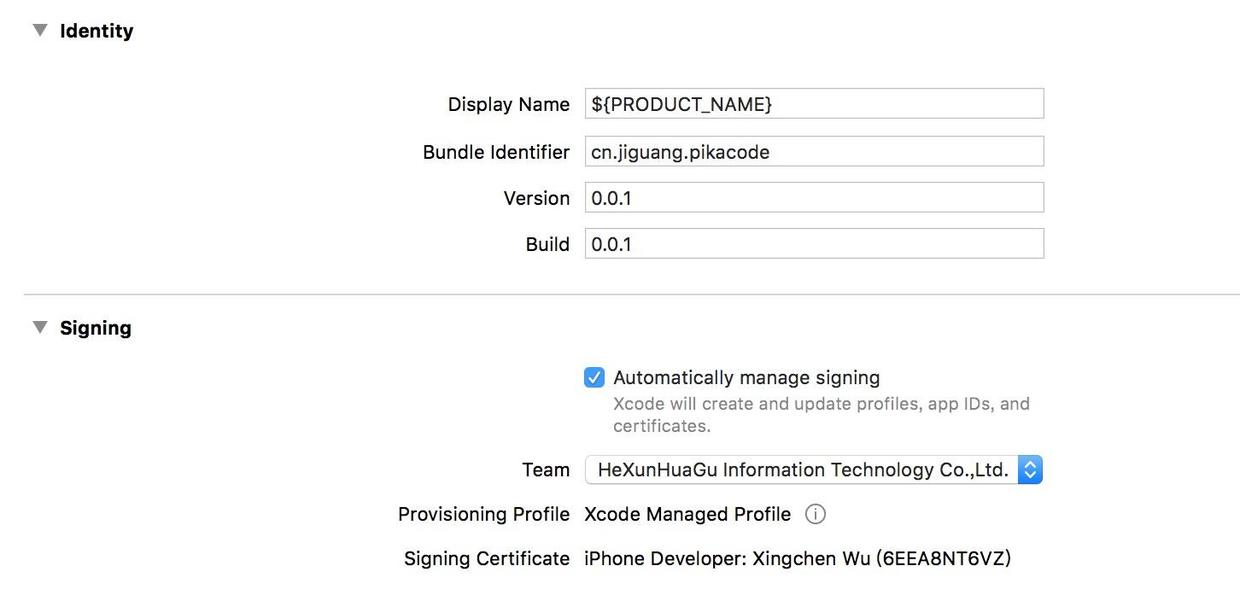Click the blue arrows on Team selector
The image size is (1240, 601).
click(1030, 470)
